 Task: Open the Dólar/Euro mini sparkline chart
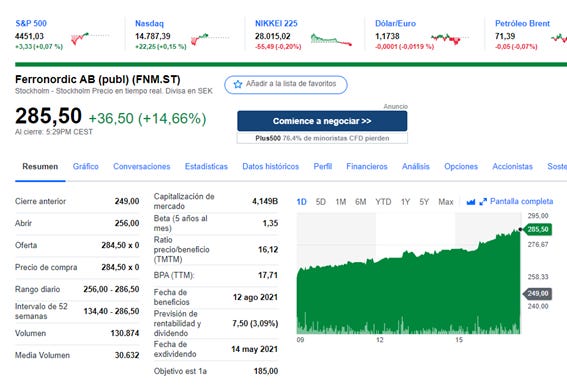point(450,38)
